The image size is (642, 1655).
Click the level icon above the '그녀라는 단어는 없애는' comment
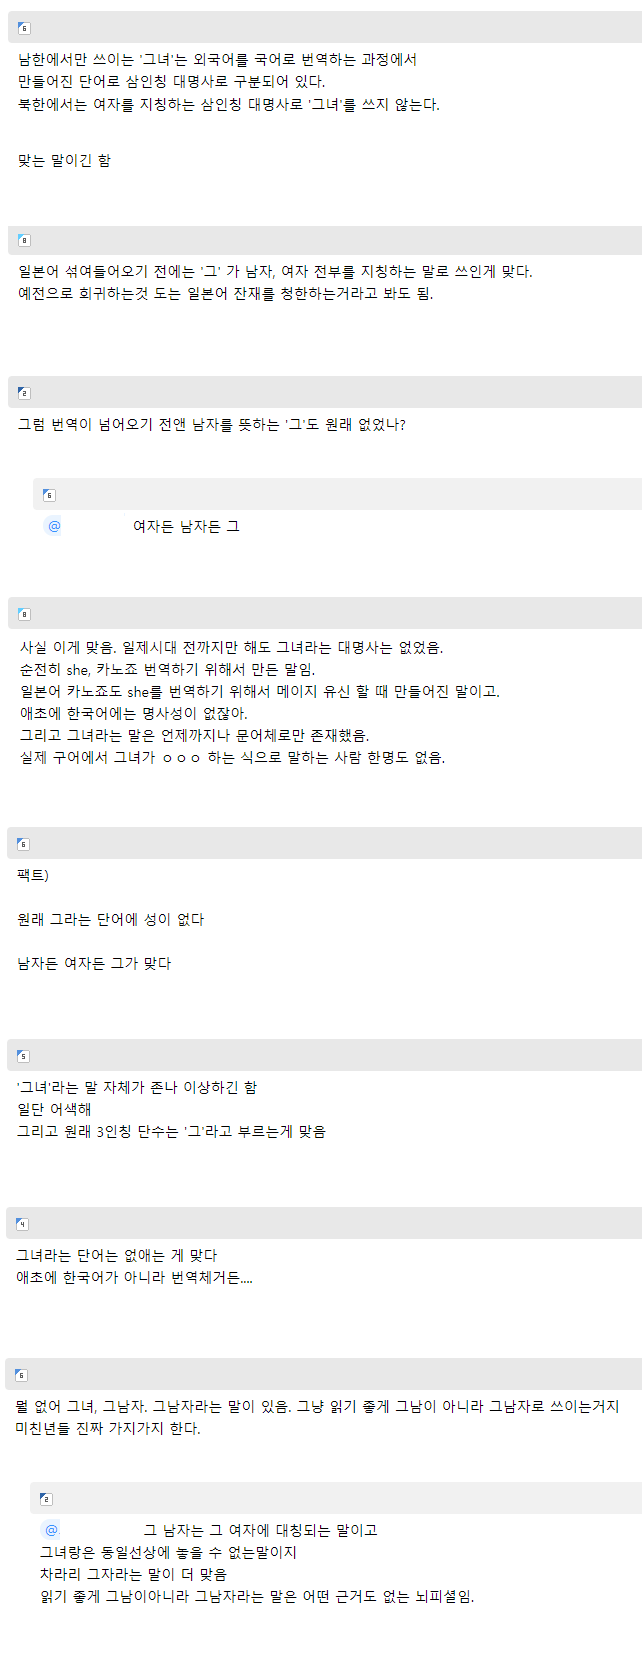[x=22, y=1224]
